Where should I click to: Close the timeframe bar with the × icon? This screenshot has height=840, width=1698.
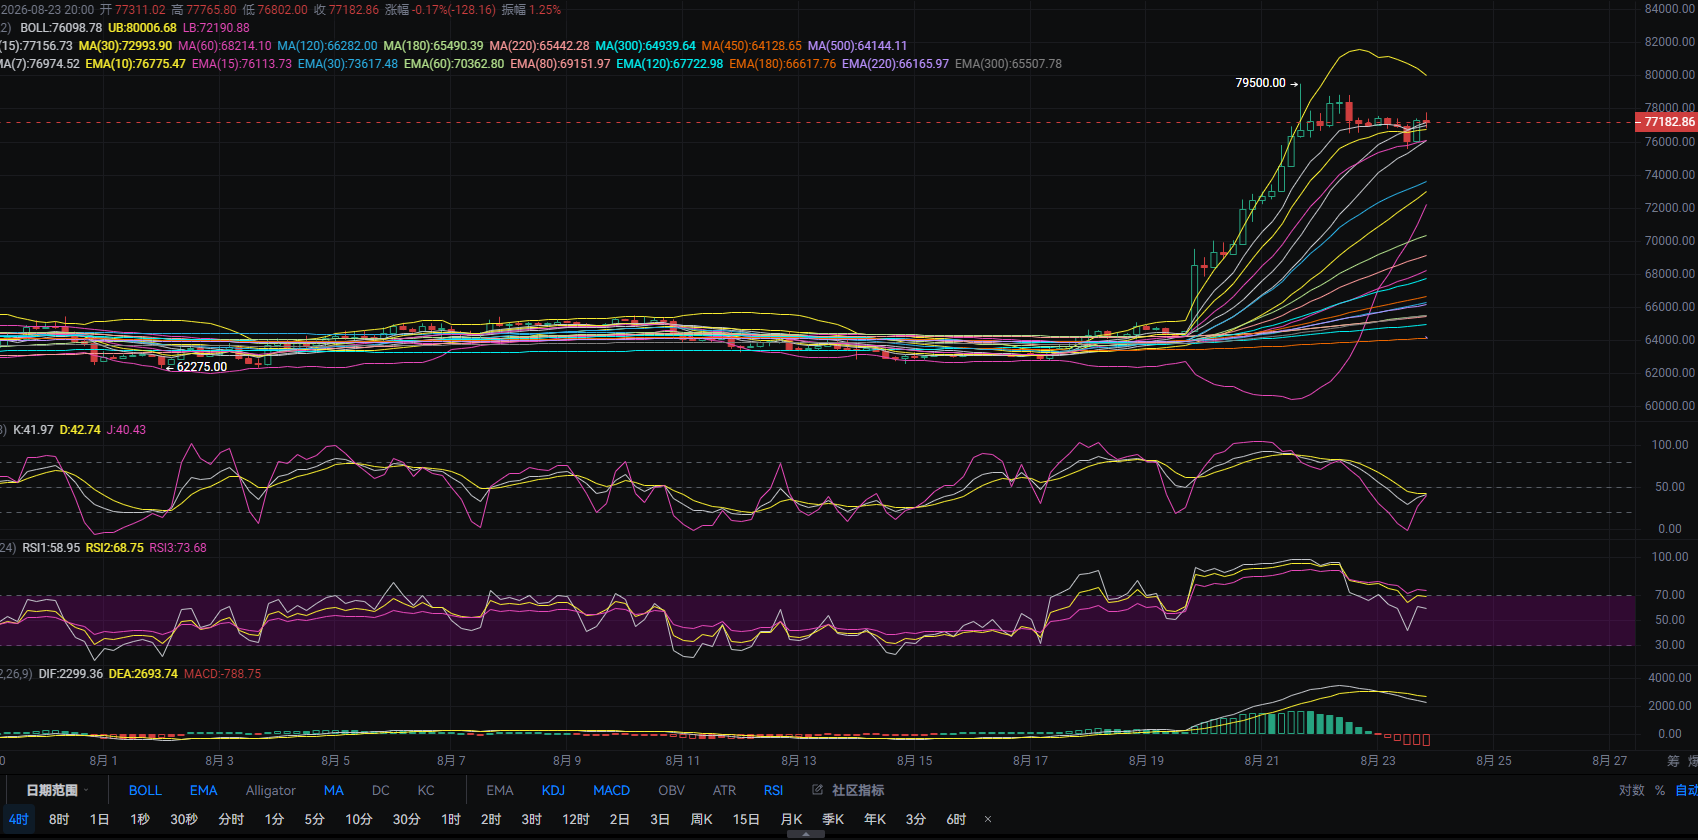pos(988,819)
